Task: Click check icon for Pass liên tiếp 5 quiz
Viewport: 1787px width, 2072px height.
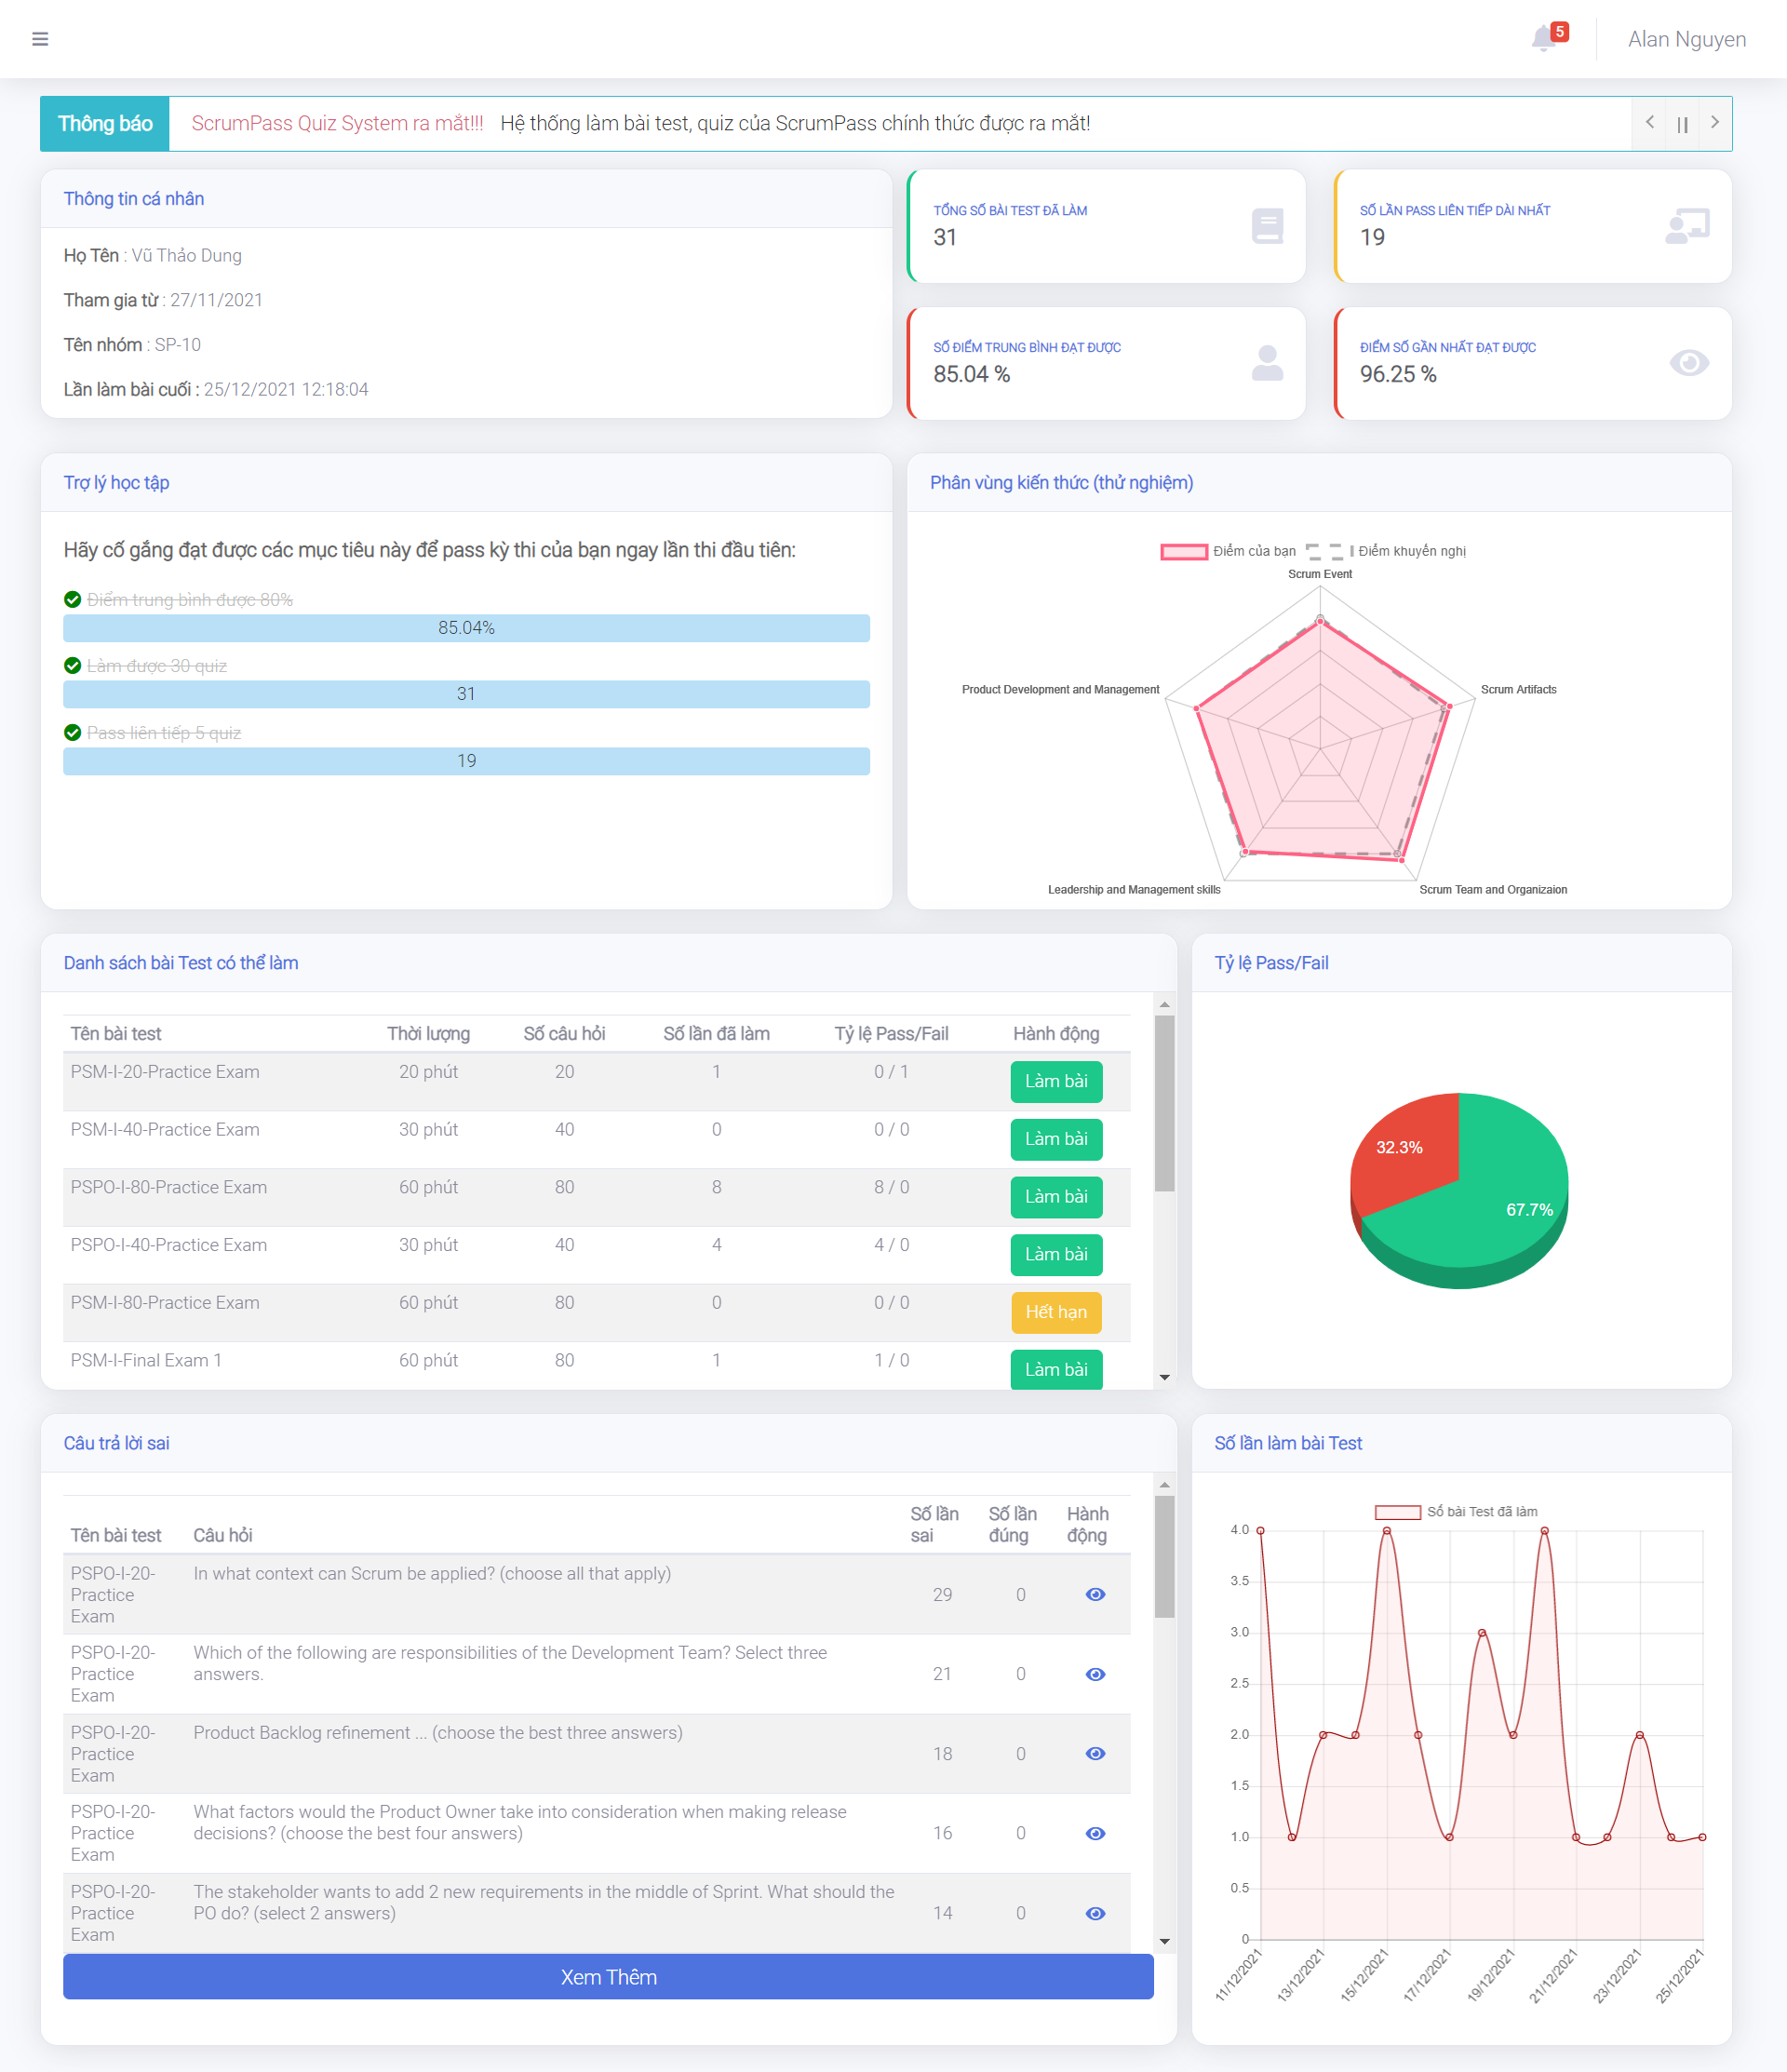Action: pos(72,733)
